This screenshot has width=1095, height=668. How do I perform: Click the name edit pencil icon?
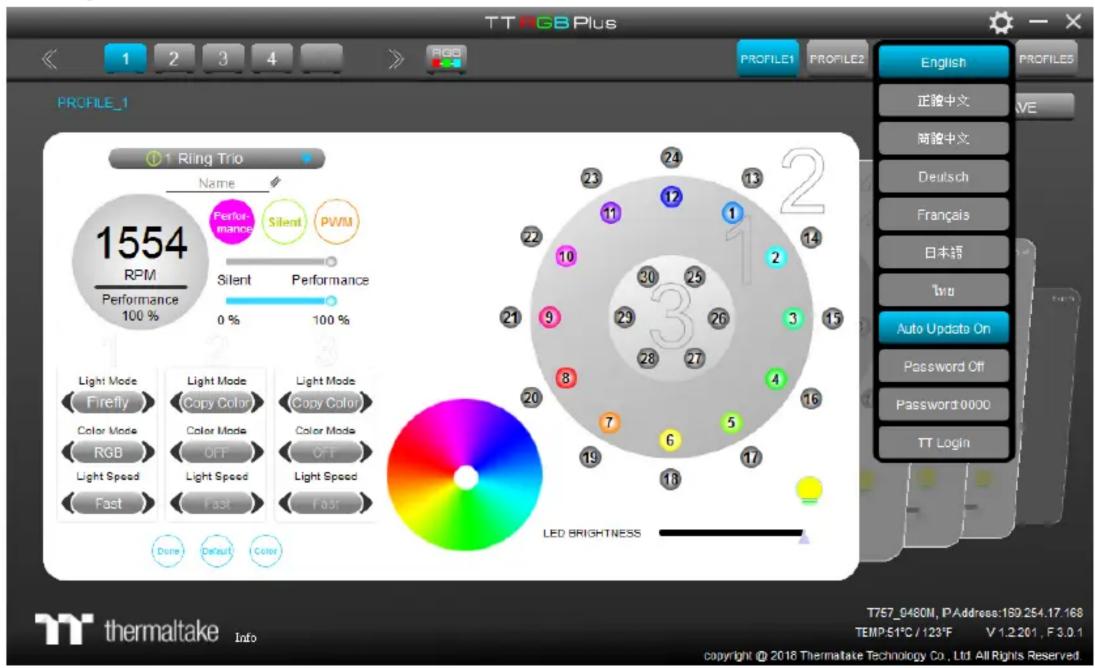[x=275, y=182]
